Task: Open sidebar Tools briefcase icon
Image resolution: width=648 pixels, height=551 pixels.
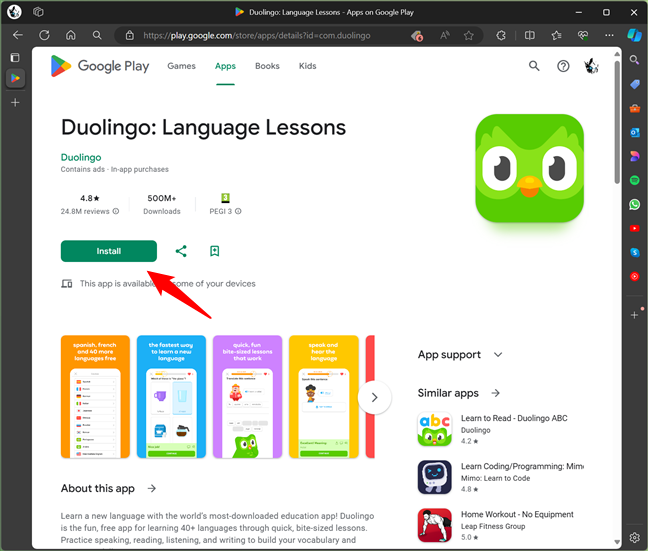Action: pos(634,108)
